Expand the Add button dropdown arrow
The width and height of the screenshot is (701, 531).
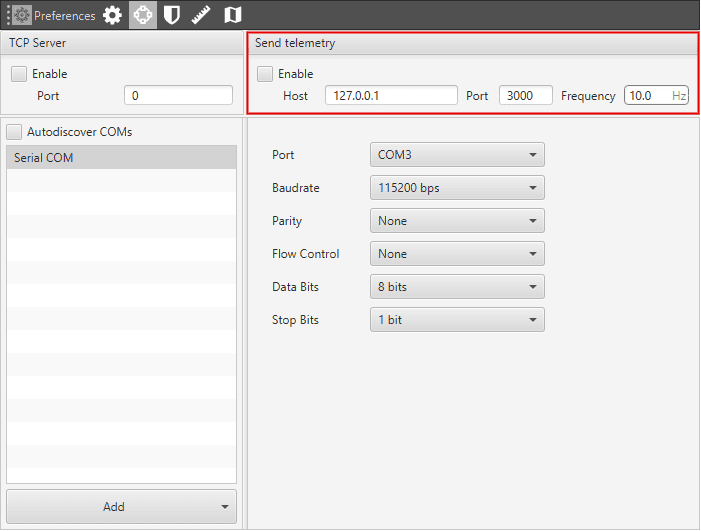(225, 507)
